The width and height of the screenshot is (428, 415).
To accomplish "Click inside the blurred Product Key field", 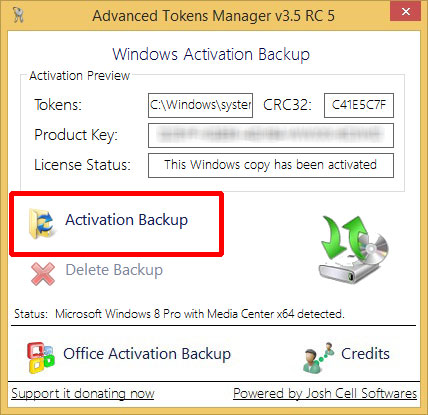I will (x=271, y=135).
